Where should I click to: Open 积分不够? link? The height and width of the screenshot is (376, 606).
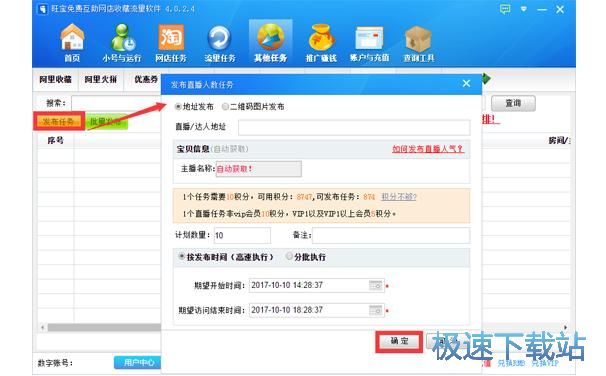(x=399, y=197)
